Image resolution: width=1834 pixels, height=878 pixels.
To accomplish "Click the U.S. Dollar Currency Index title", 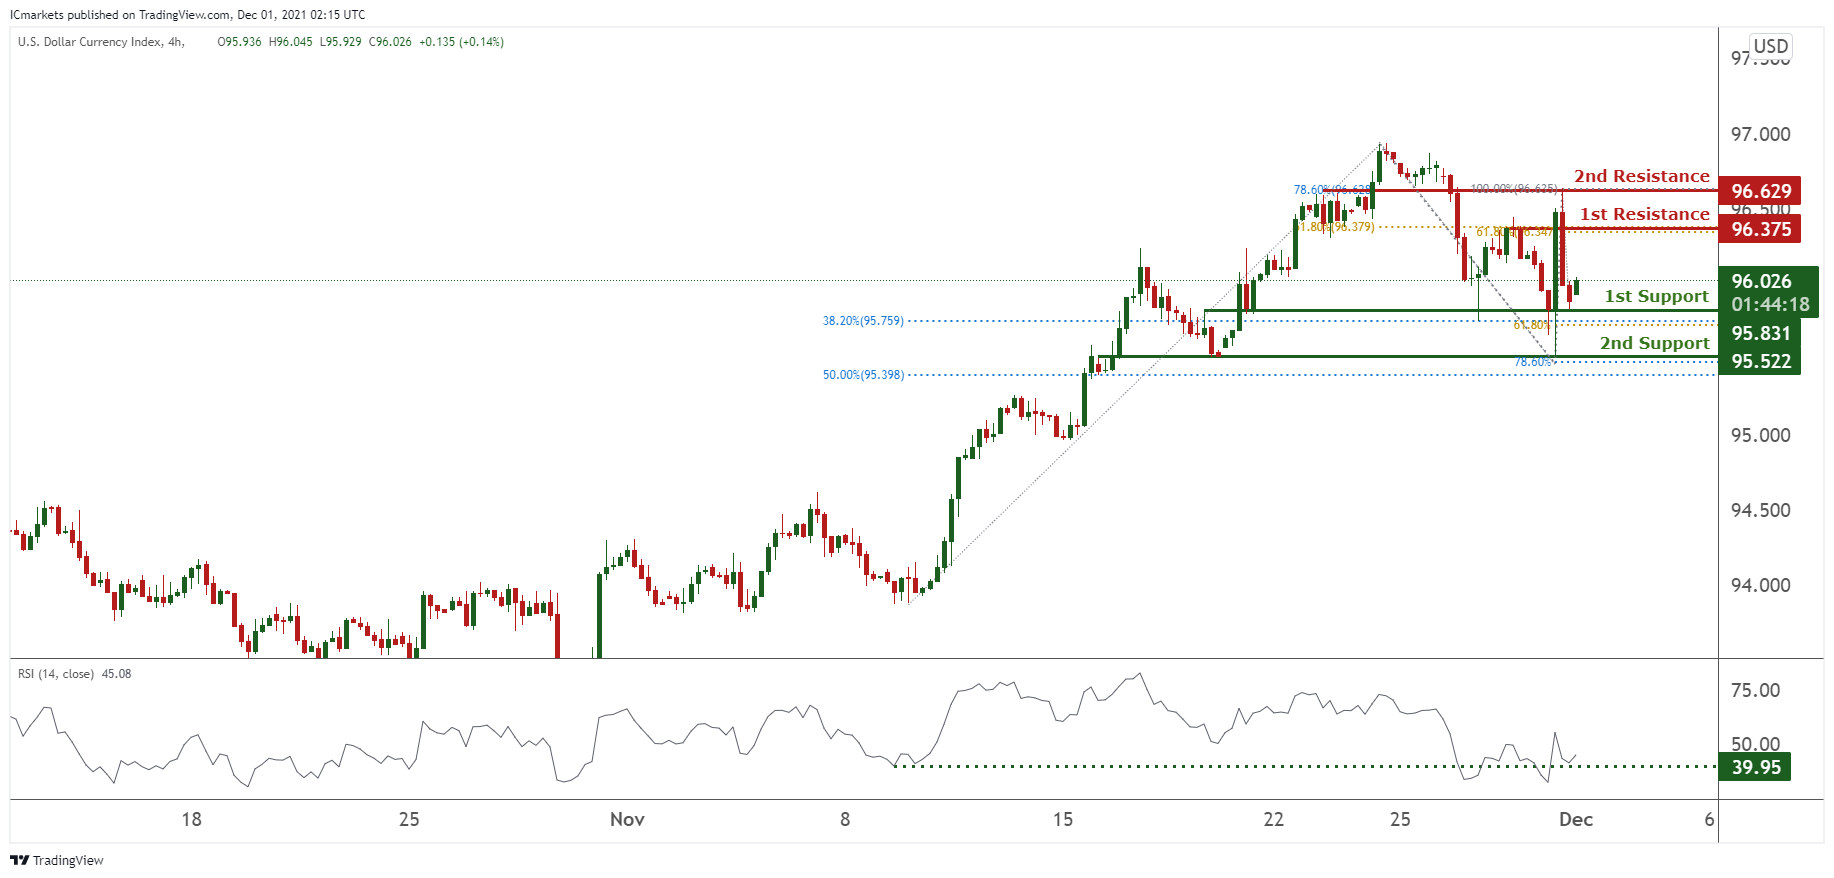I will tap(100, 42).
